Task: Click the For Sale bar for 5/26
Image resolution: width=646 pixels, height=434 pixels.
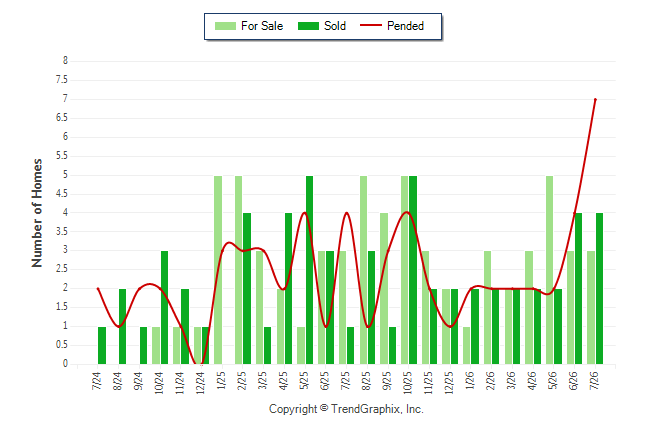Action: tap(550, 270)
